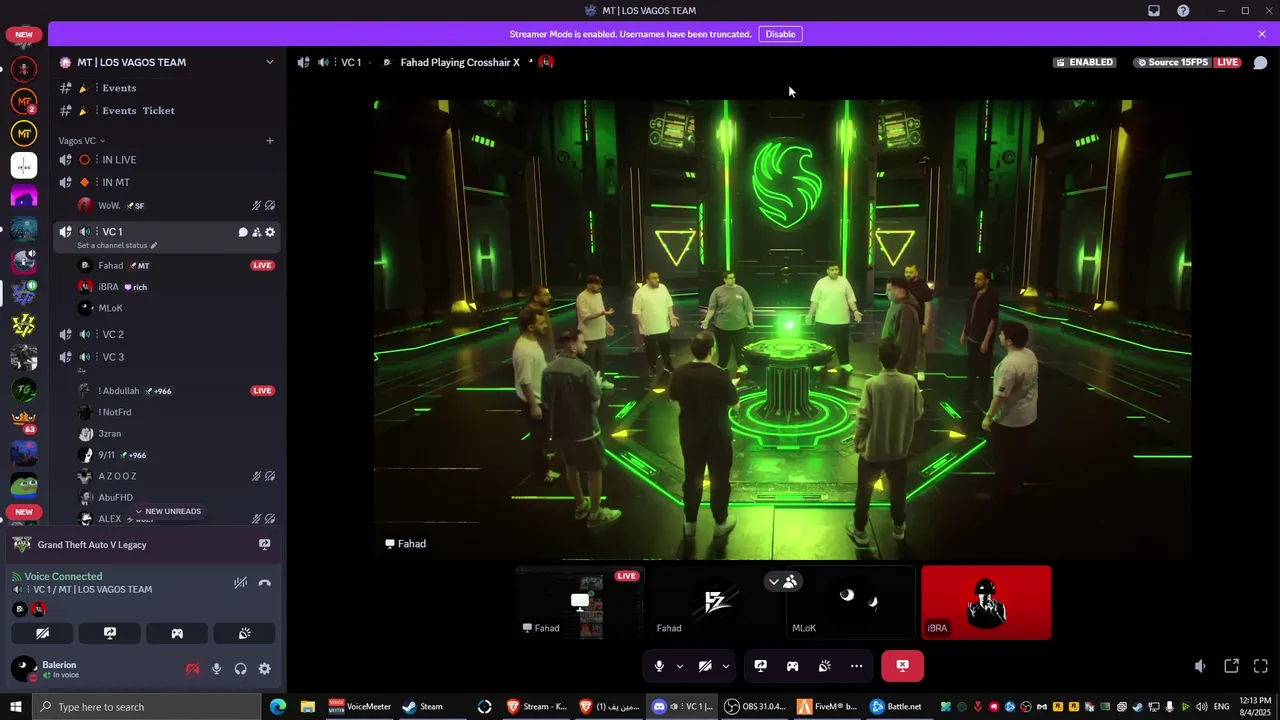Mute microphone in user panel
The height and width of the screenshot is (720, 1280).
point(217,669)
